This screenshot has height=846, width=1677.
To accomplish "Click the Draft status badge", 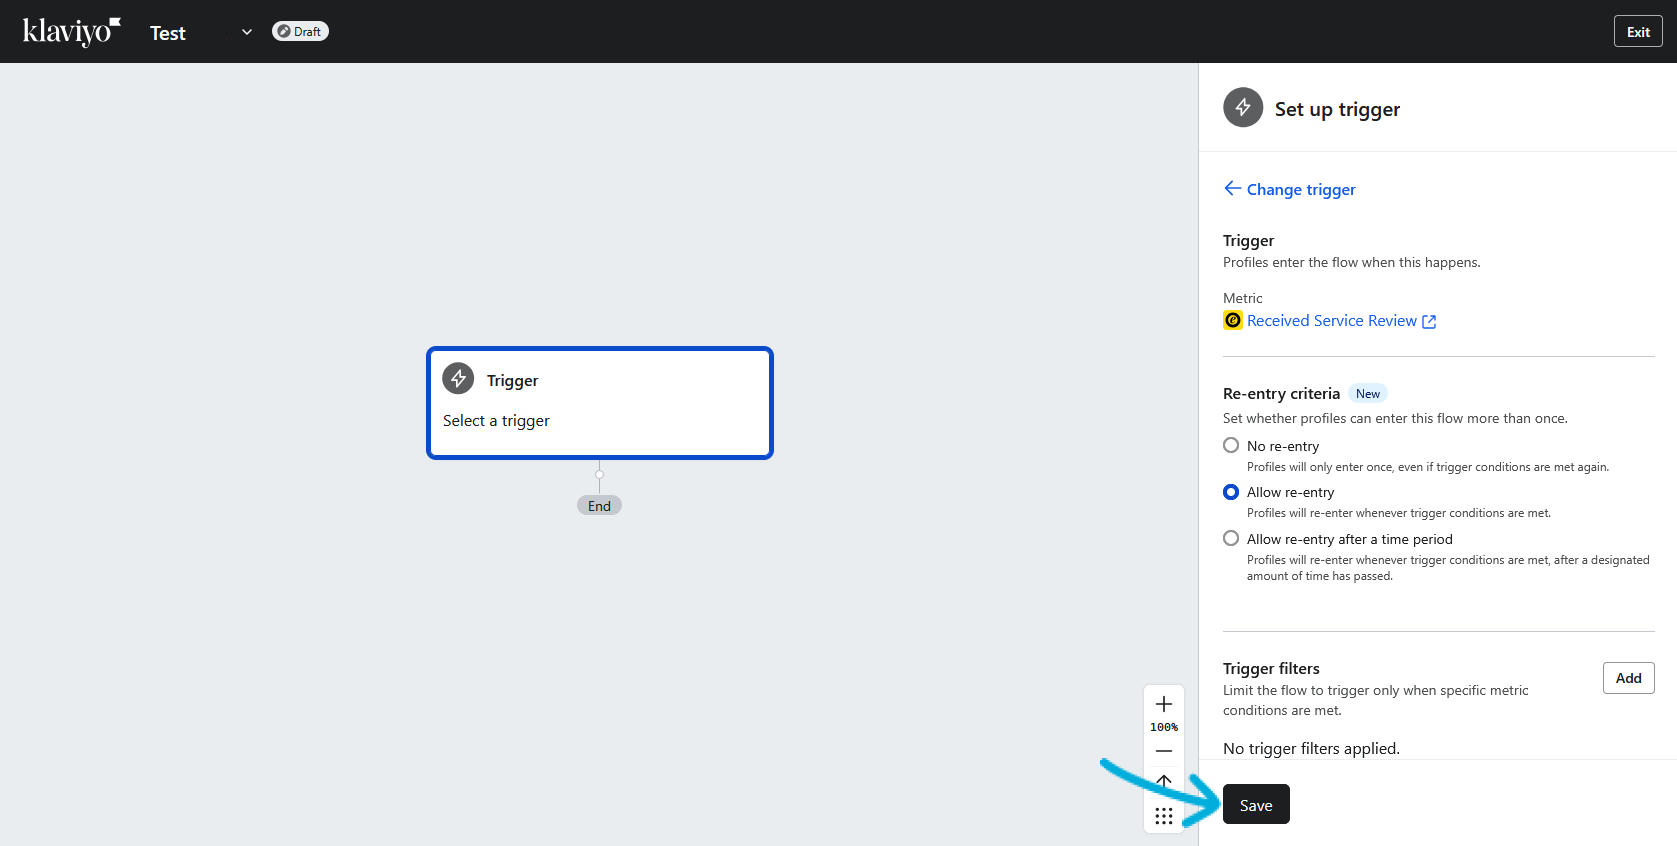I will pos(300,32).
